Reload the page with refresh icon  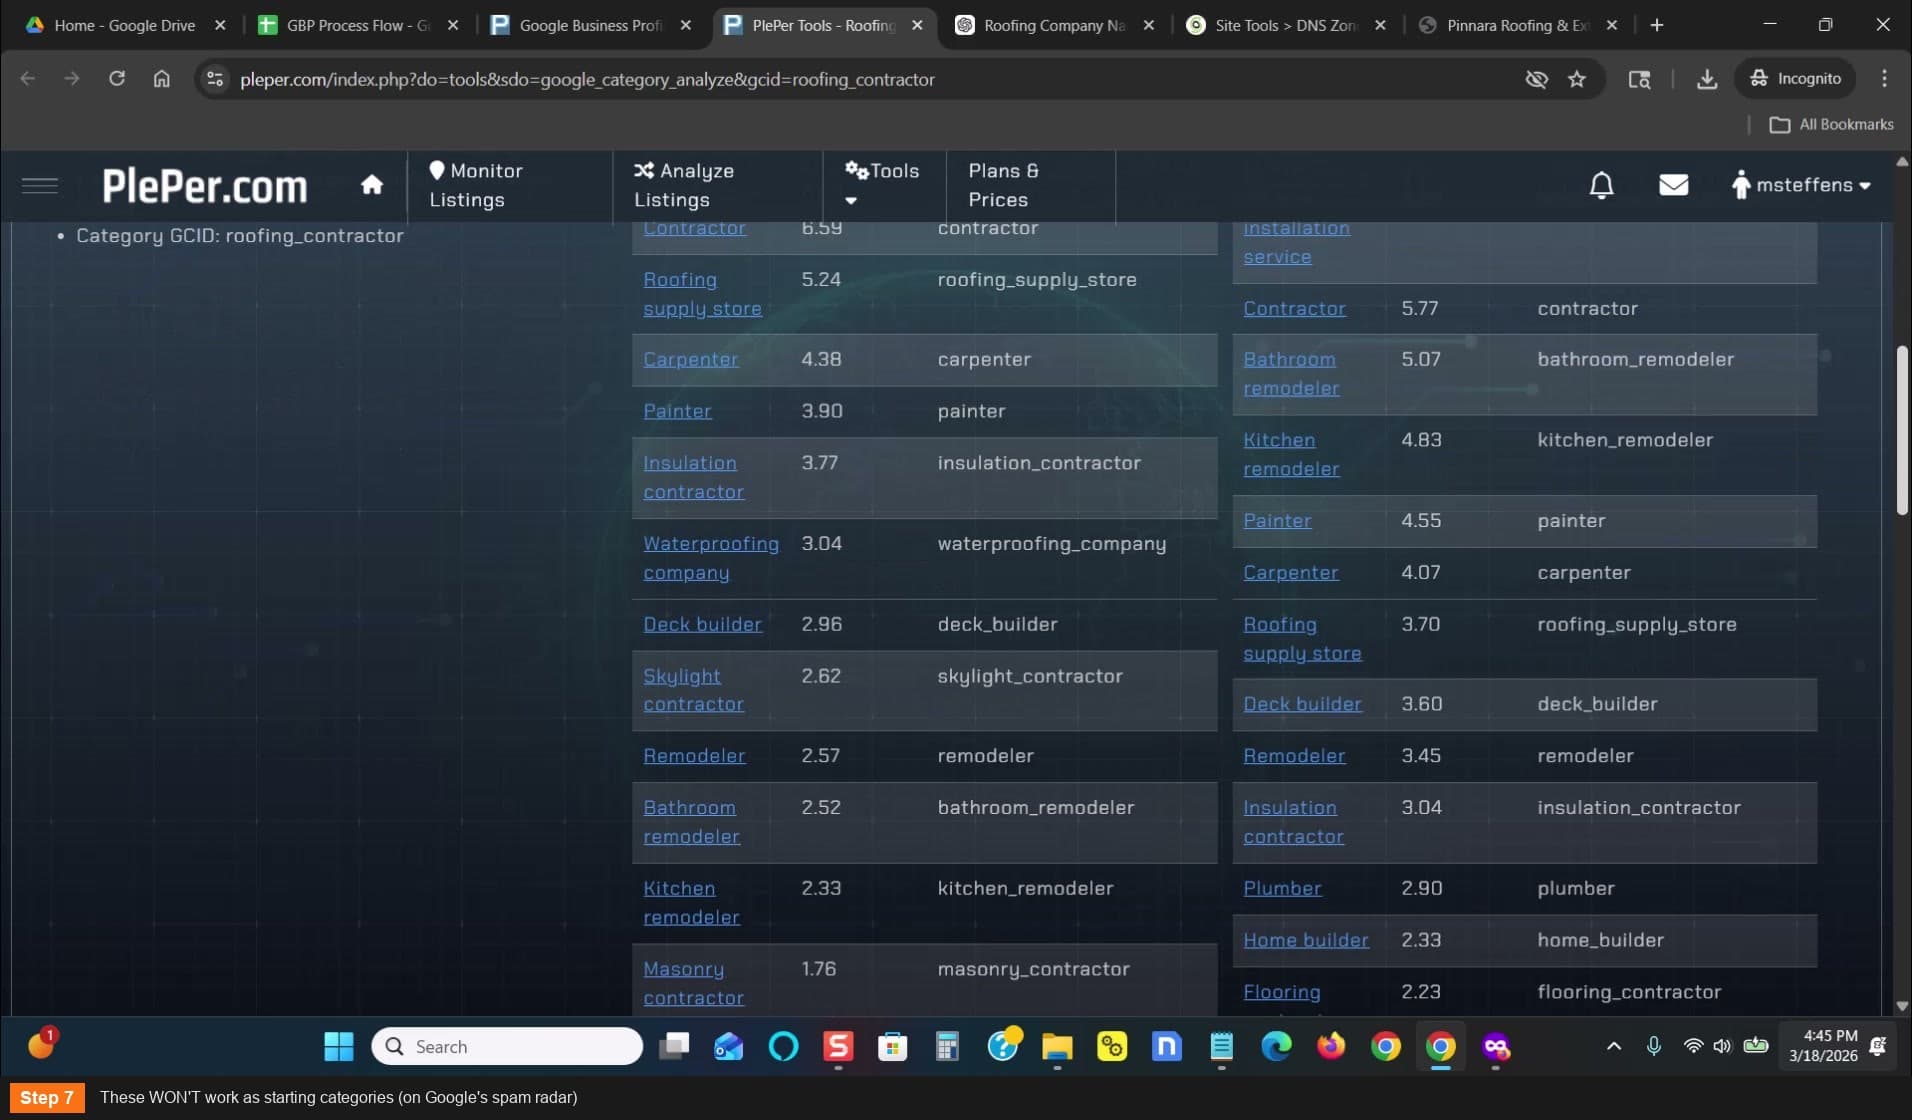click(117, 79)
